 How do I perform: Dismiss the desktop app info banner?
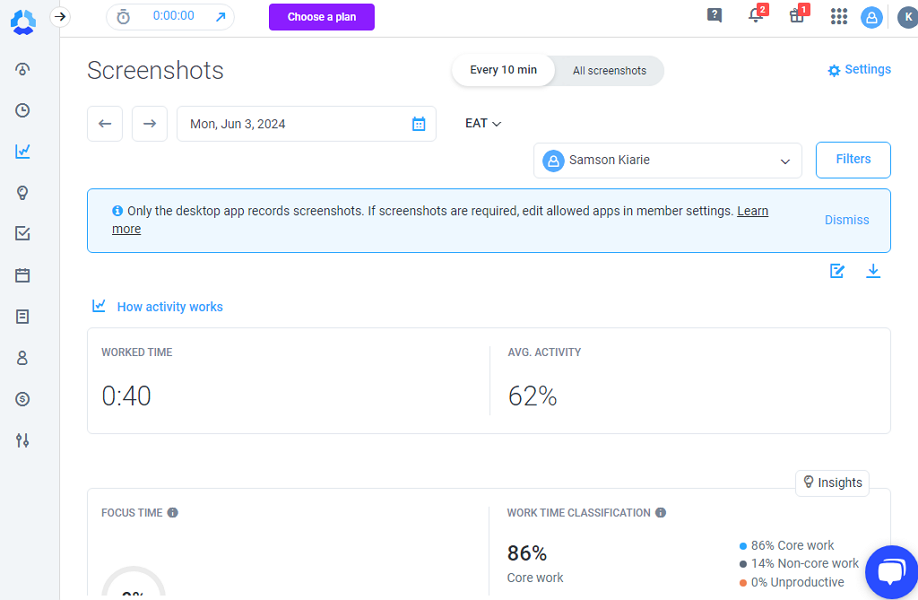coord(846,220)
